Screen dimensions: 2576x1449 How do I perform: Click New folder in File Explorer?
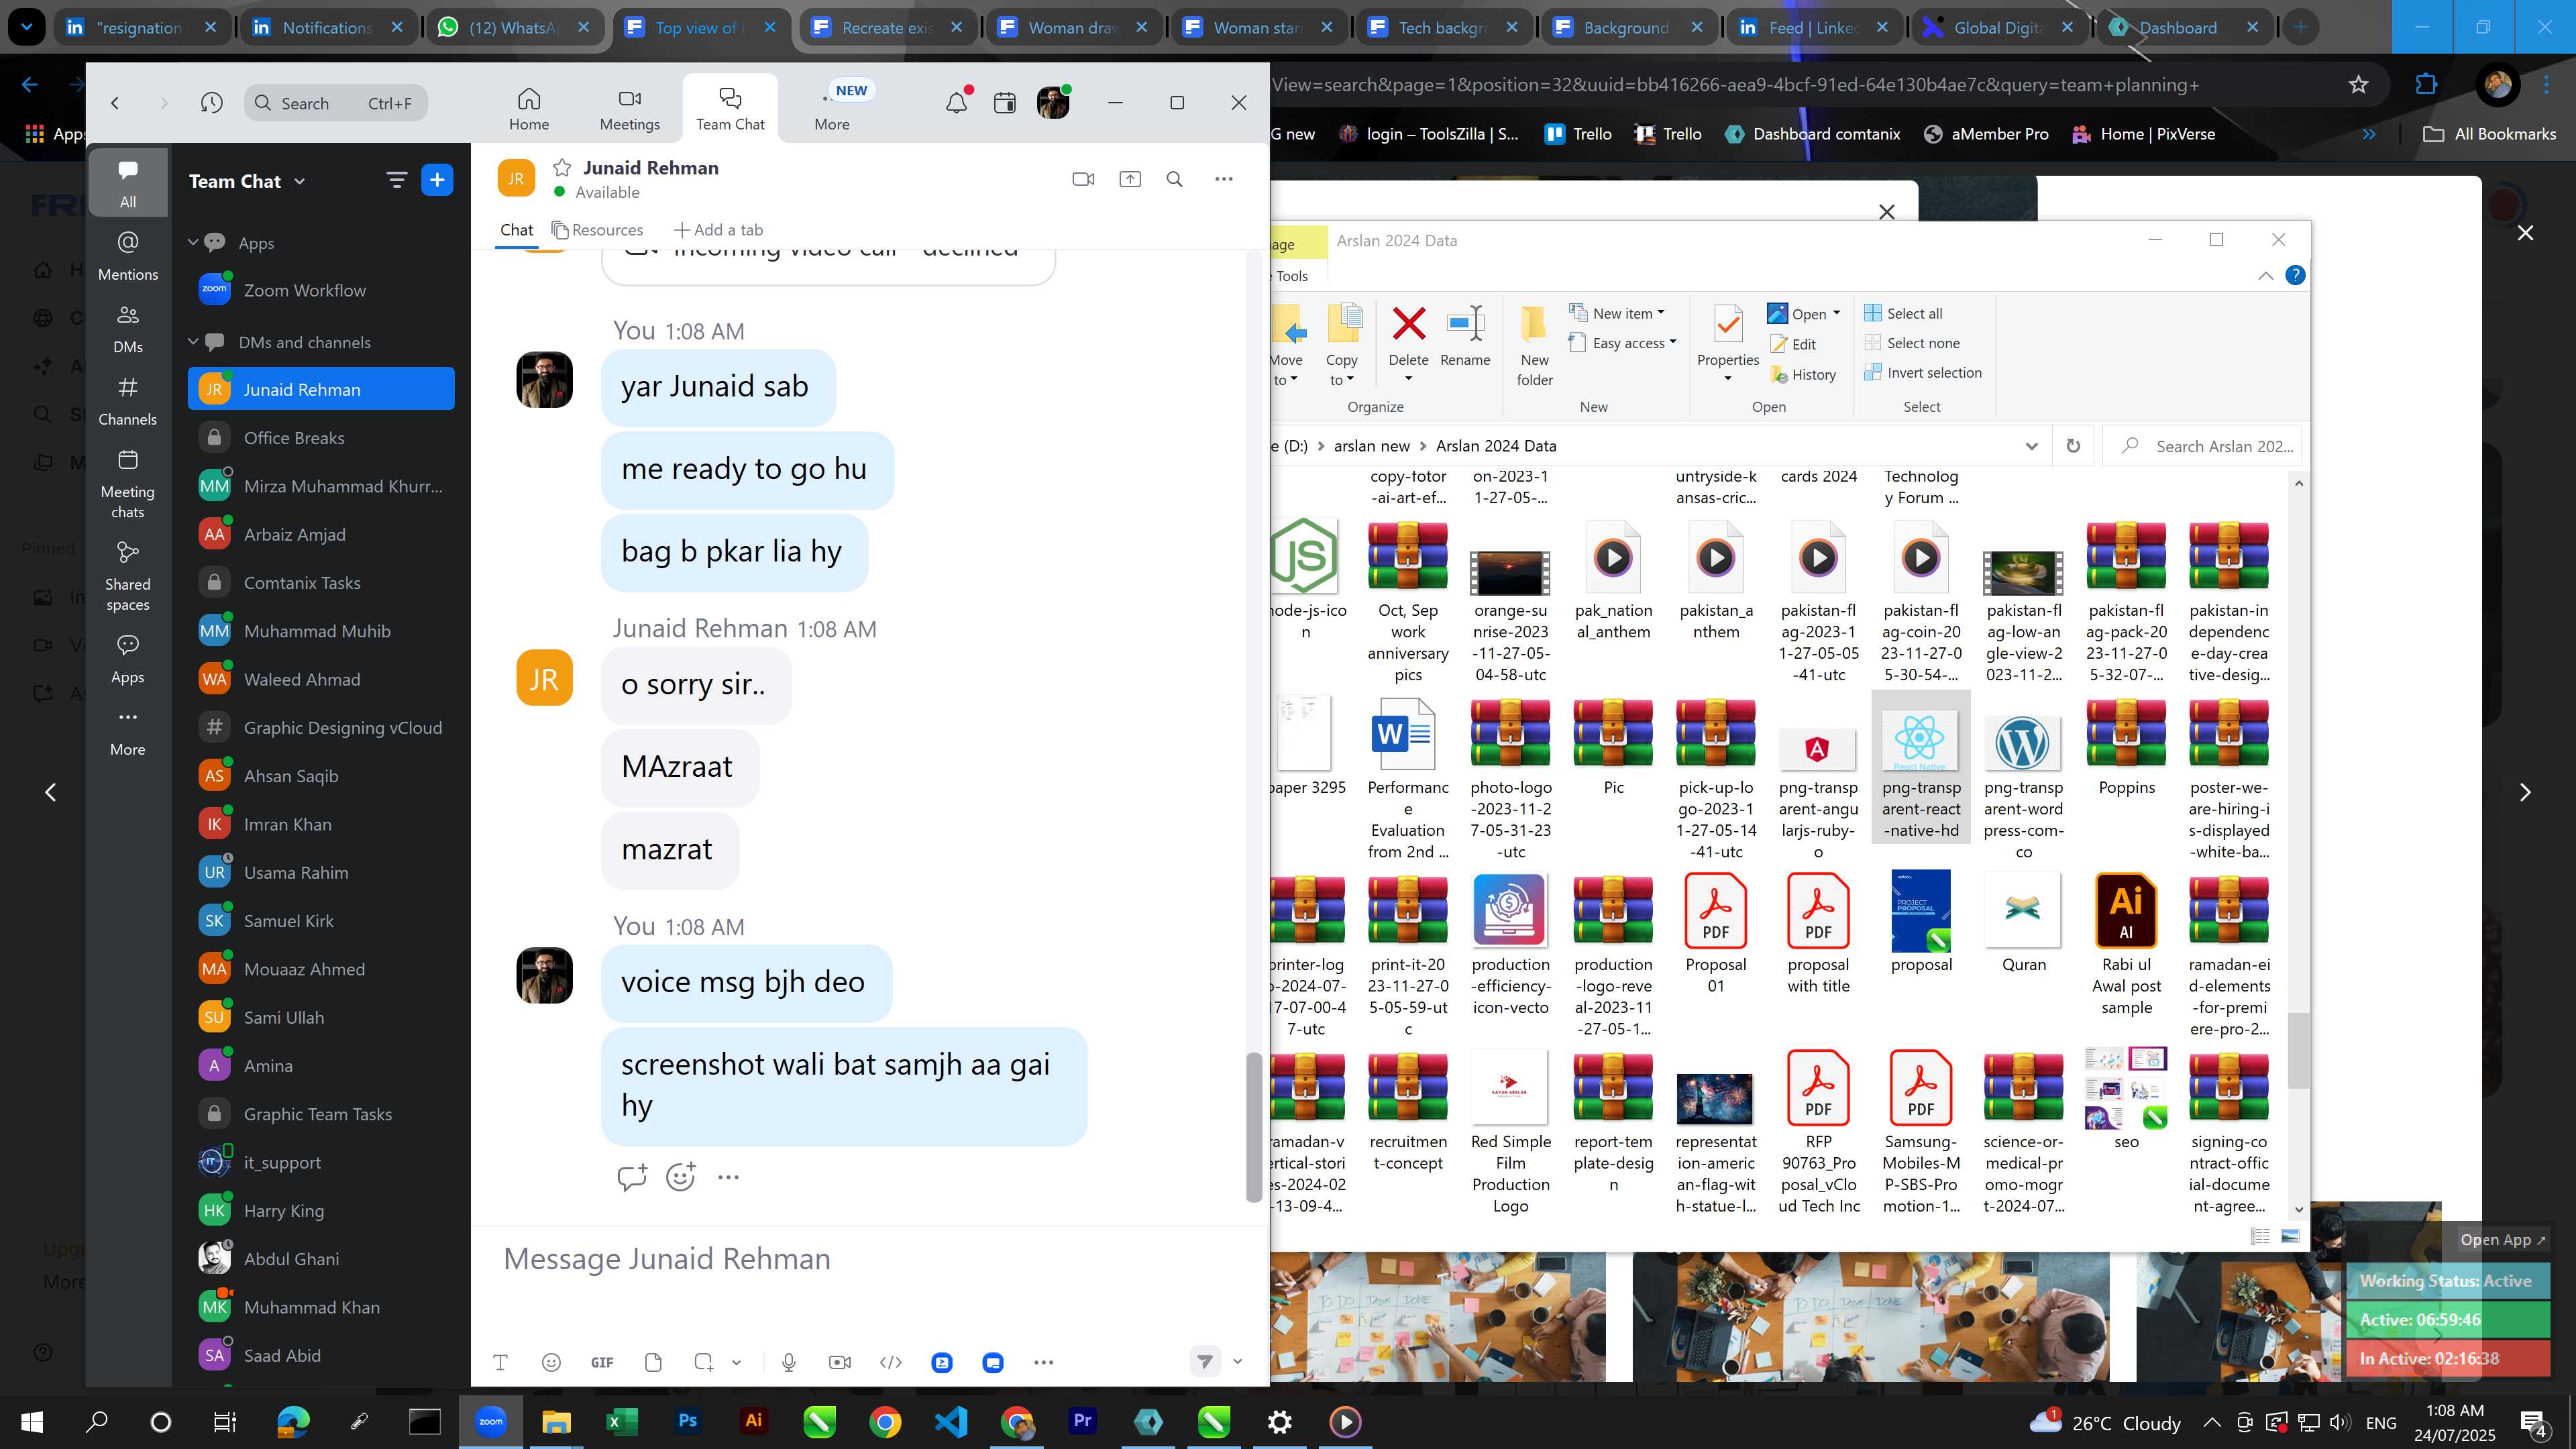click(x=1534, y=346)
